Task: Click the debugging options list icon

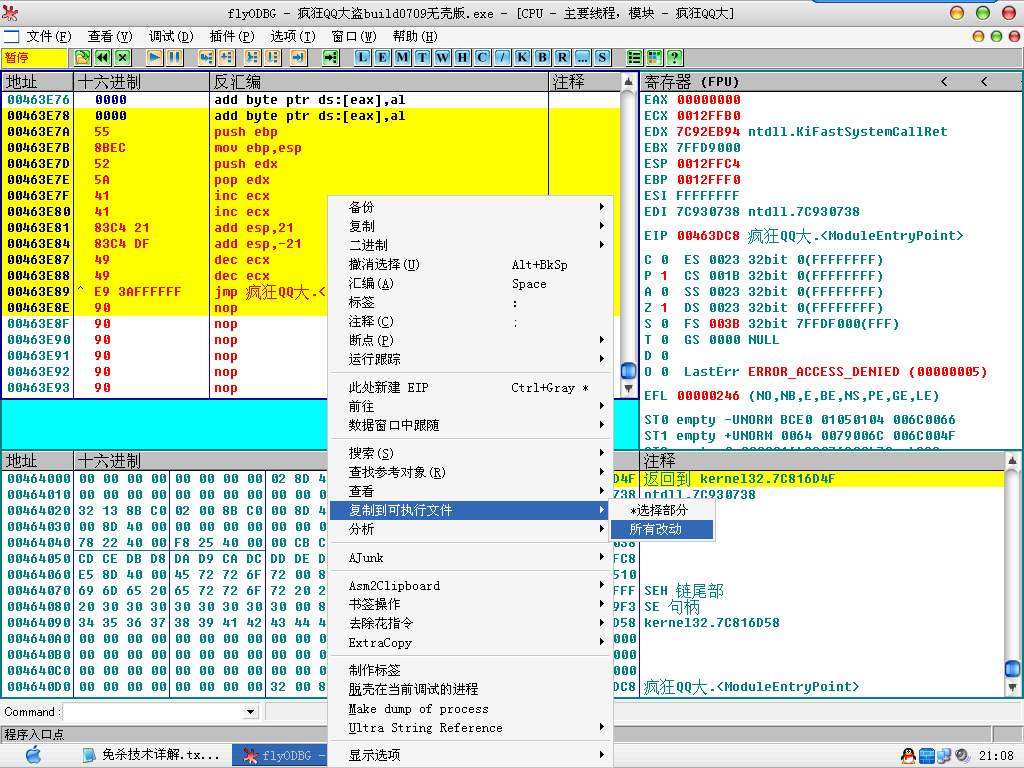Action: click(634, 57)
